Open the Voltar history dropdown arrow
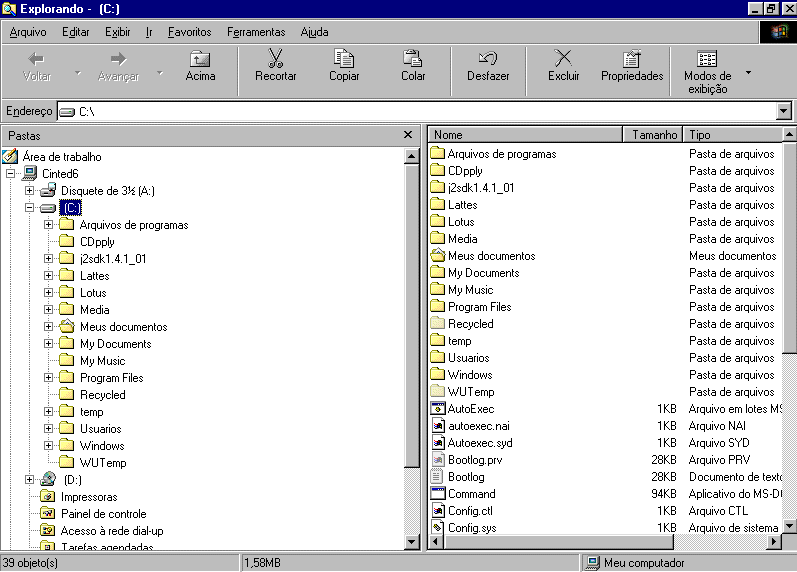This screenshot has width=797, height=572. (78, 73)
